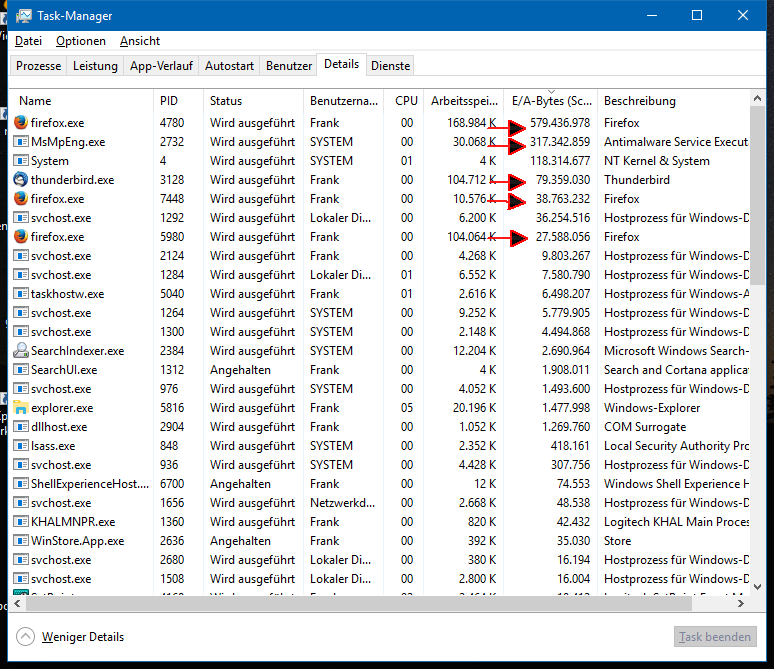
Task: Sort by the PID column header
Action: click(x=178, y=101)
